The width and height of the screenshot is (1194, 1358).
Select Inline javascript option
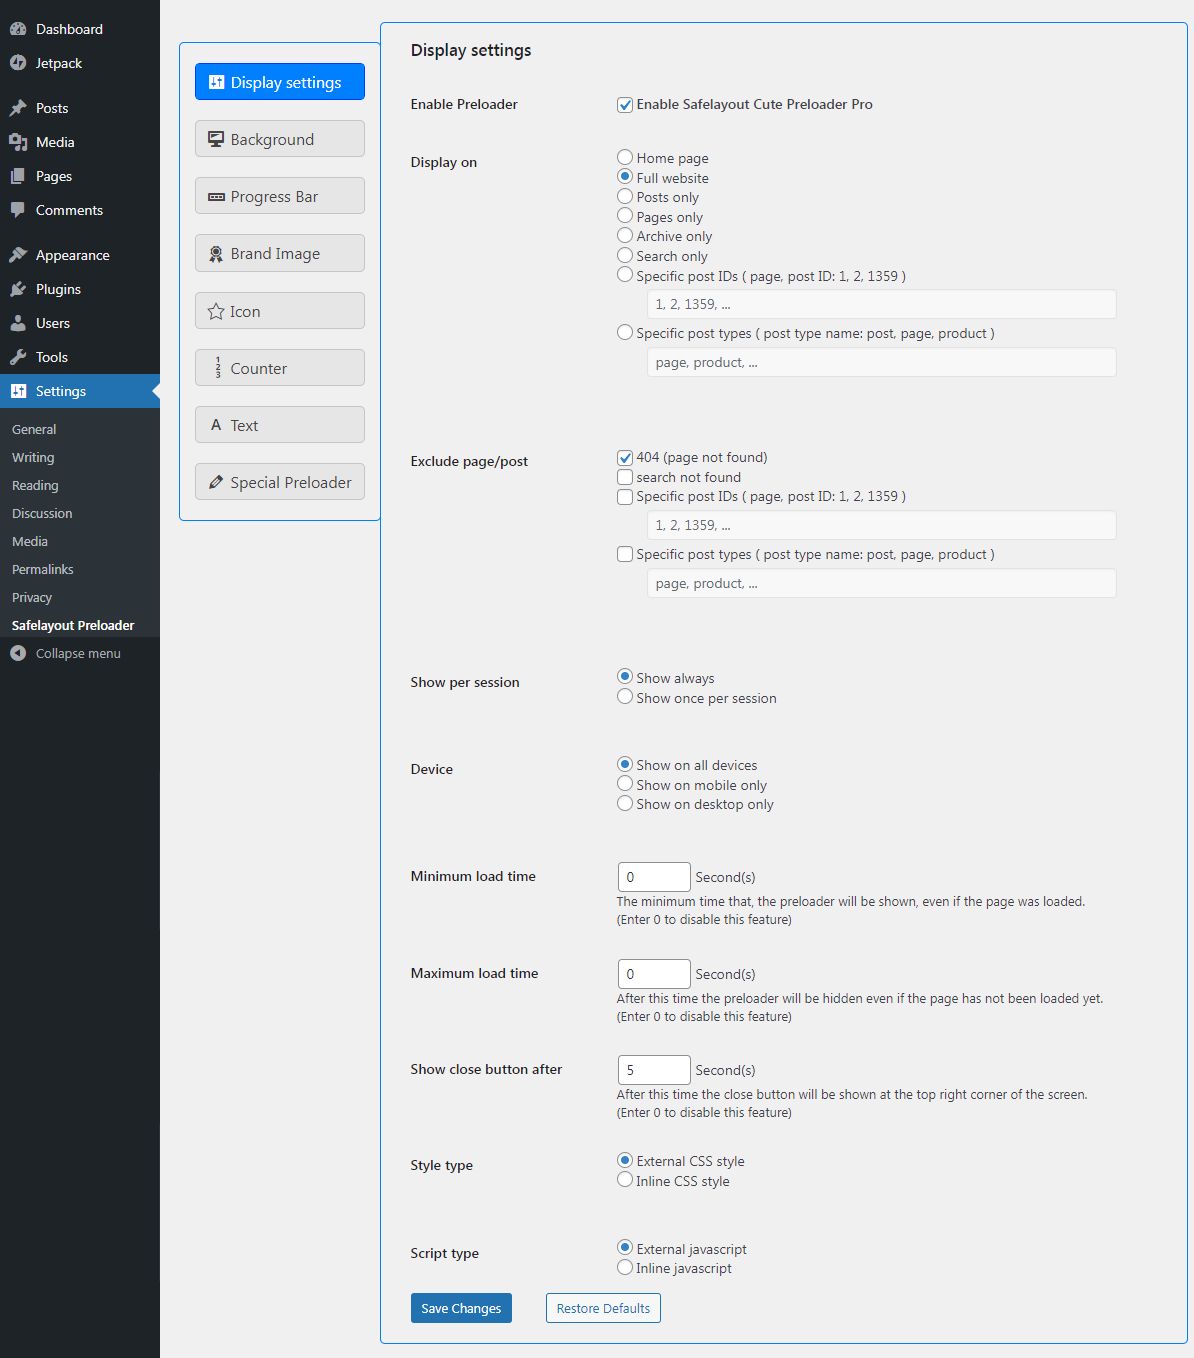[625, 1267]
